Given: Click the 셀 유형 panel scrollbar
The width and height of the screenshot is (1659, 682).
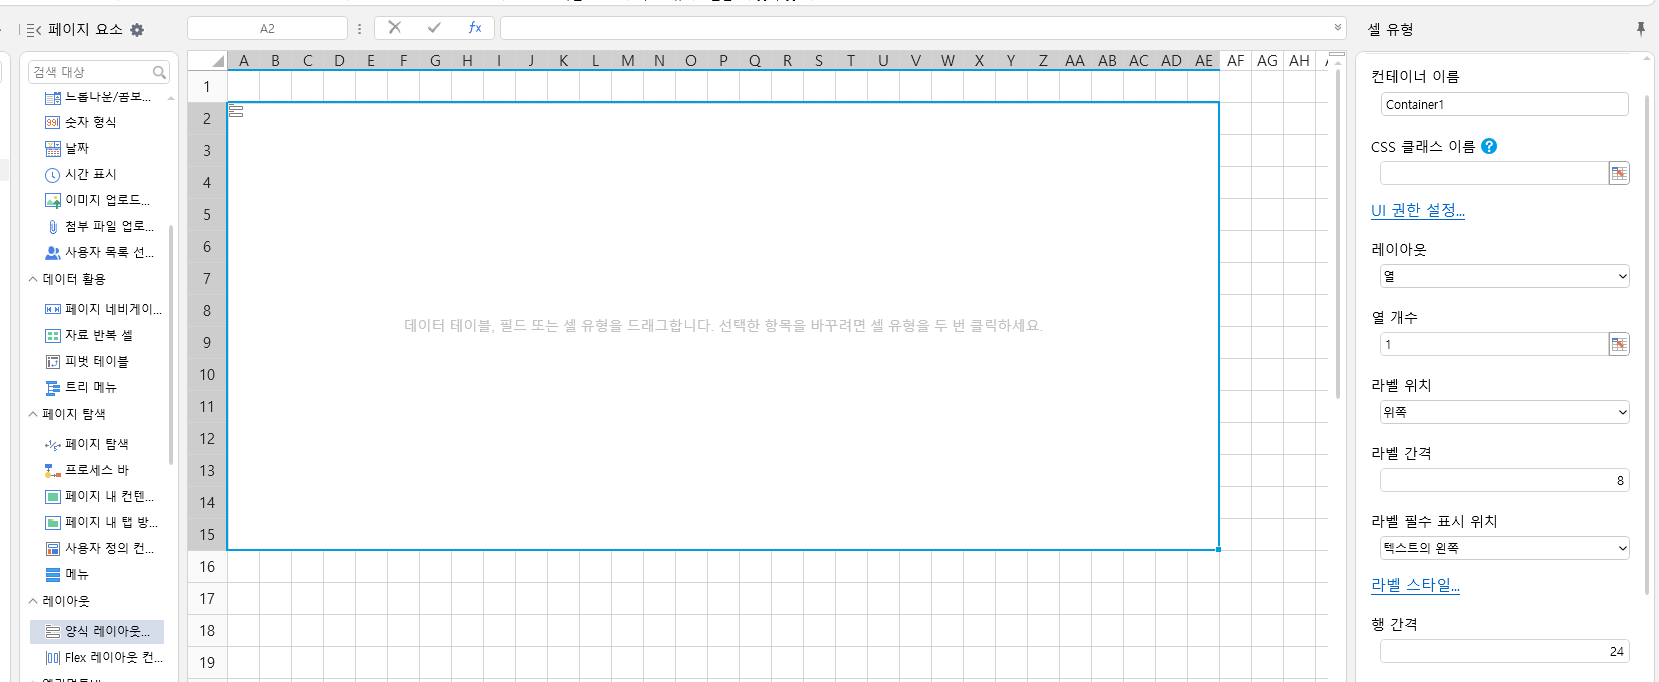Looking at the screenshot, I should (x=1647, y=345).
